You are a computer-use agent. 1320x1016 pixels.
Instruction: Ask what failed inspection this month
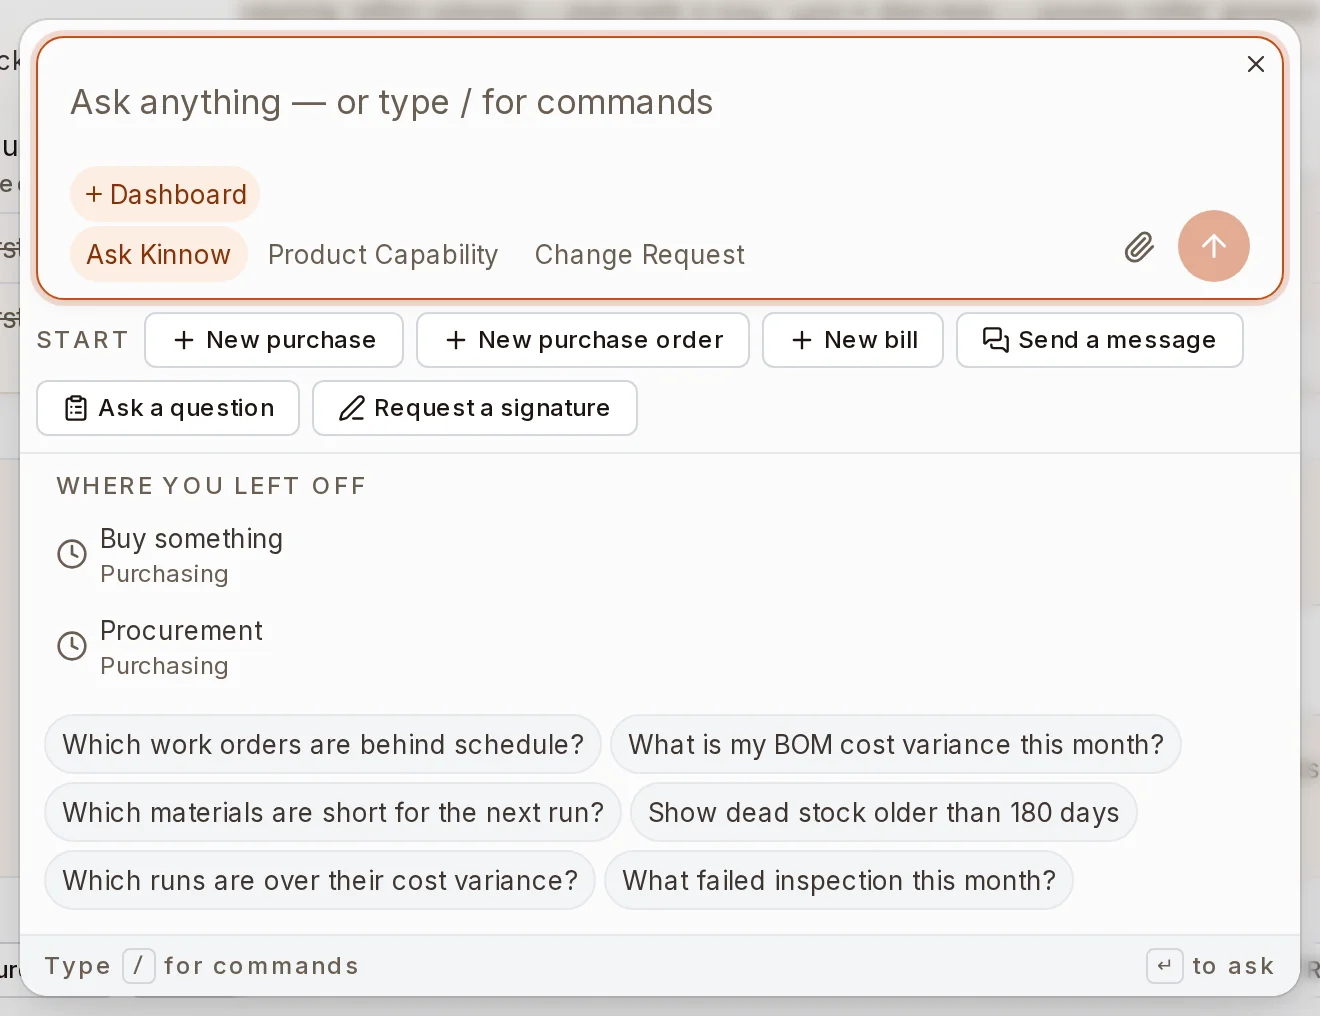pos(839,880)
